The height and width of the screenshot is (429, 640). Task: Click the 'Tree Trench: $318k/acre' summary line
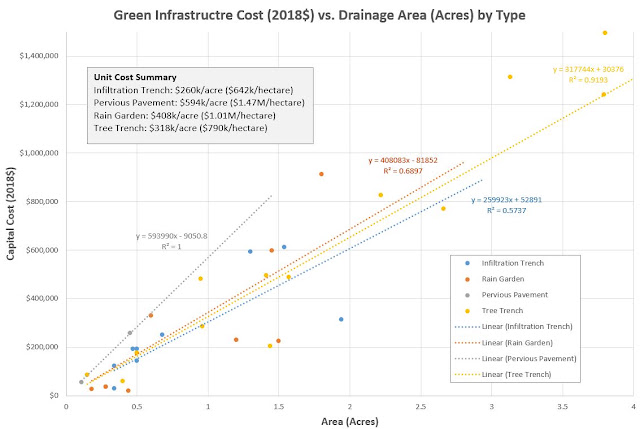coord(180,128)
